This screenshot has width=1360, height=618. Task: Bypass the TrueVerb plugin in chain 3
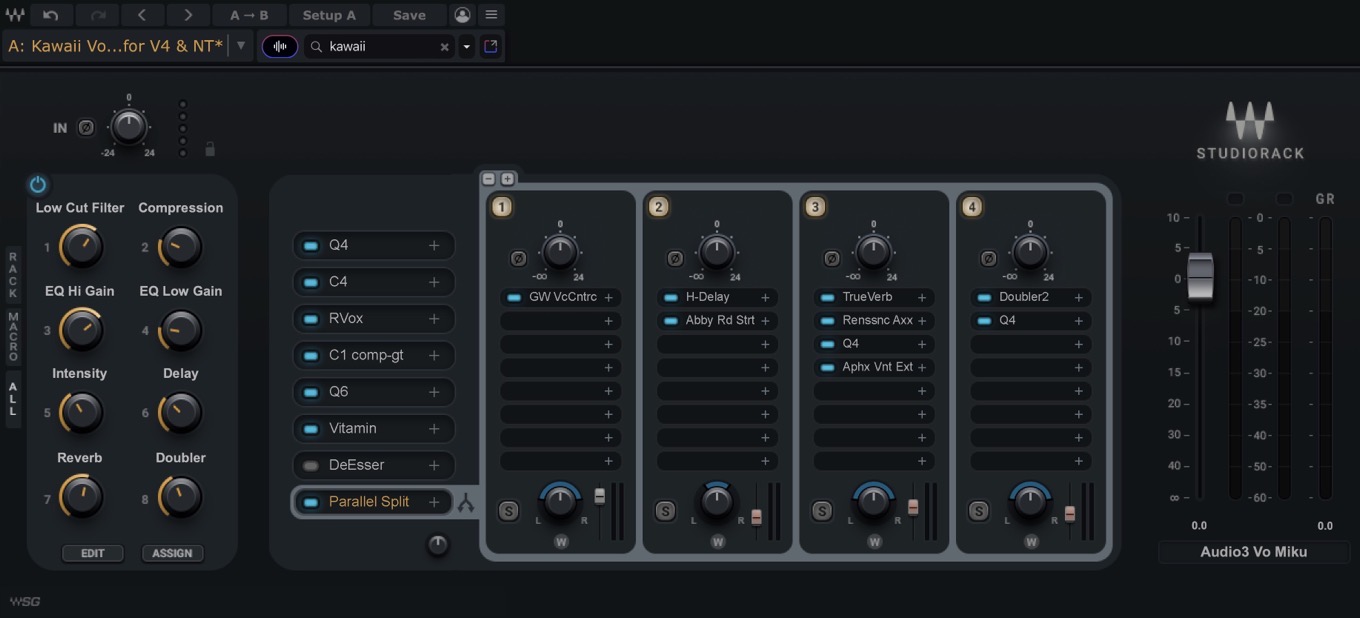827,297
